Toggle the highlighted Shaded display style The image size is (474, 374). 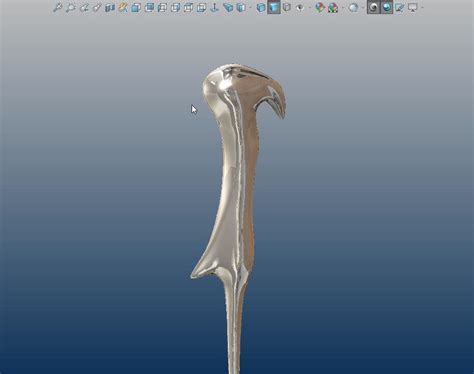click(x=274, y=8)
